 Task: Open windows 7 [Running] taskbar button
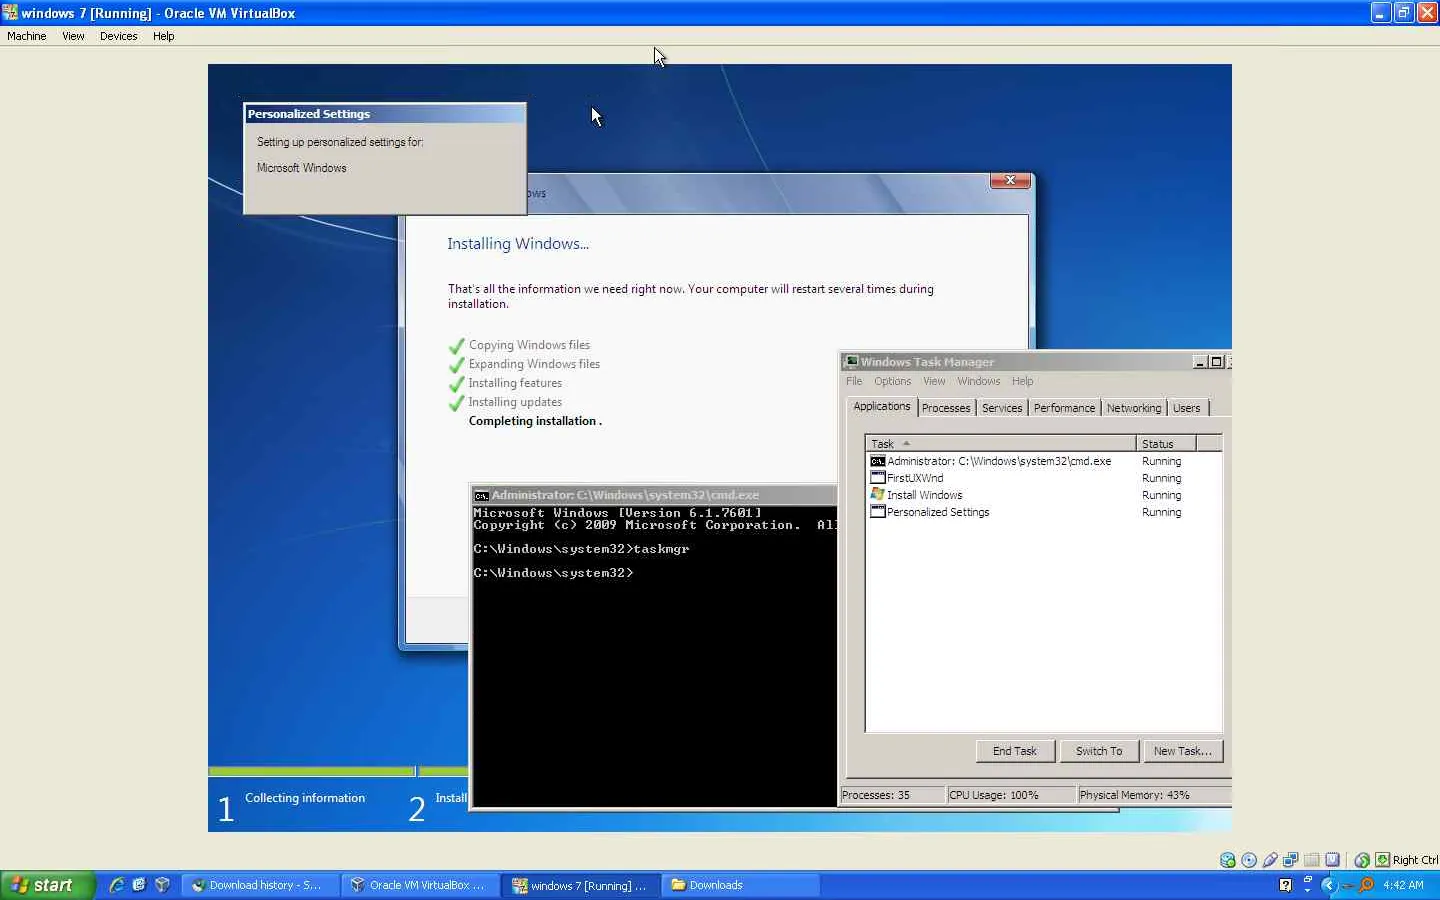[x=581, y=885]
